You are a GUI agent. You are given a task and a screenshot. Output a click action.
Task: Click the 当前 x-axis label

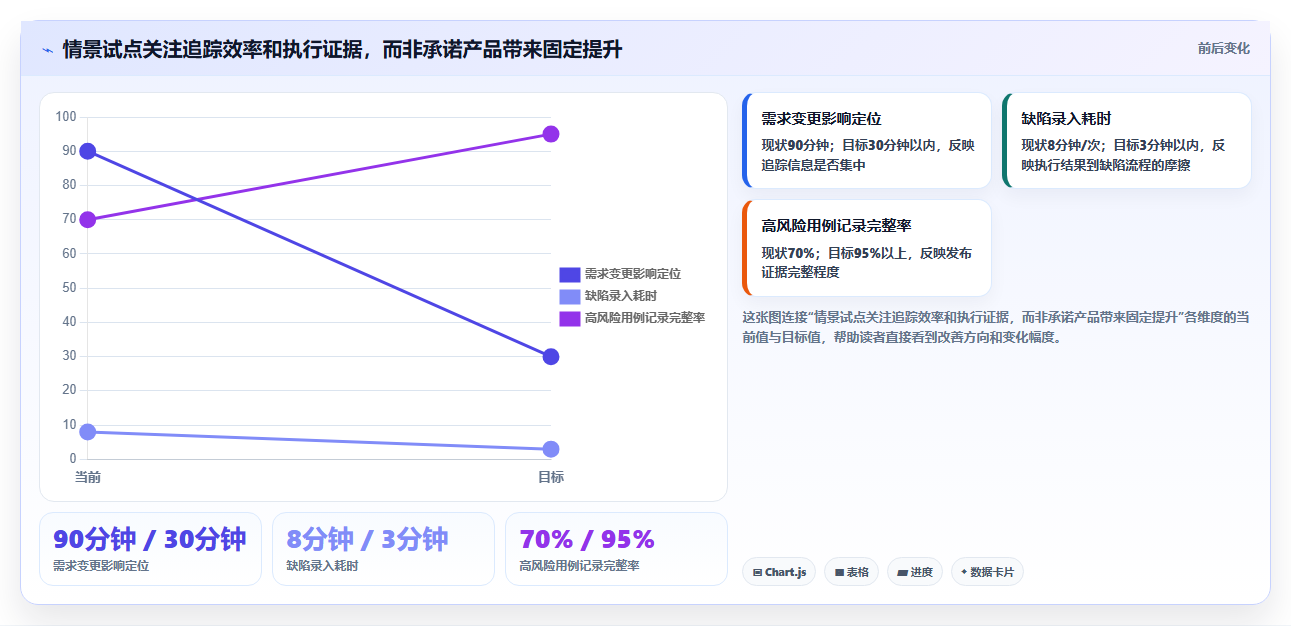pyautogui.click(x=88, y=477)
